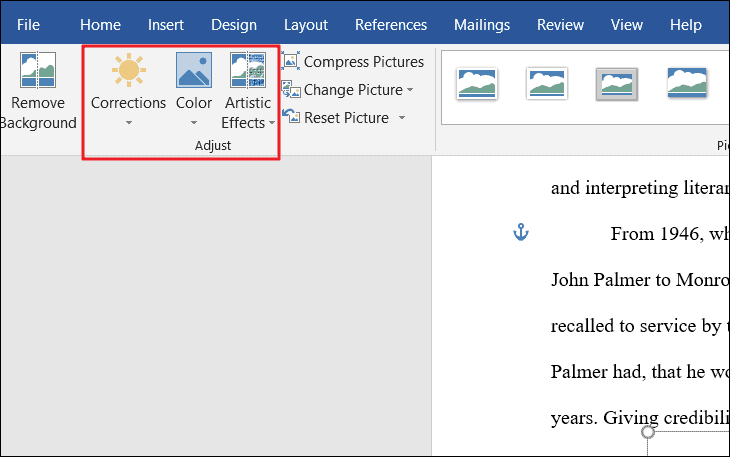Image resolution: width=730 pixels, height=457 pixels.
Task: Click the Color picture icon
Action: click(x=193, y=71)
